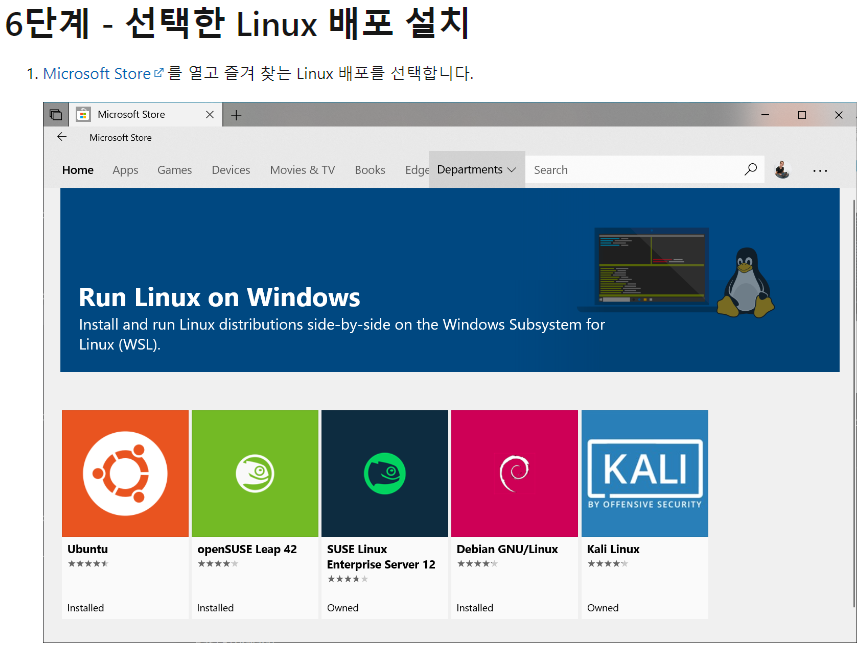Screen dimensions: 868x655
Task: Click SUSE Linux Enterprise Server 12 title
Action: (x=381, y=557)
